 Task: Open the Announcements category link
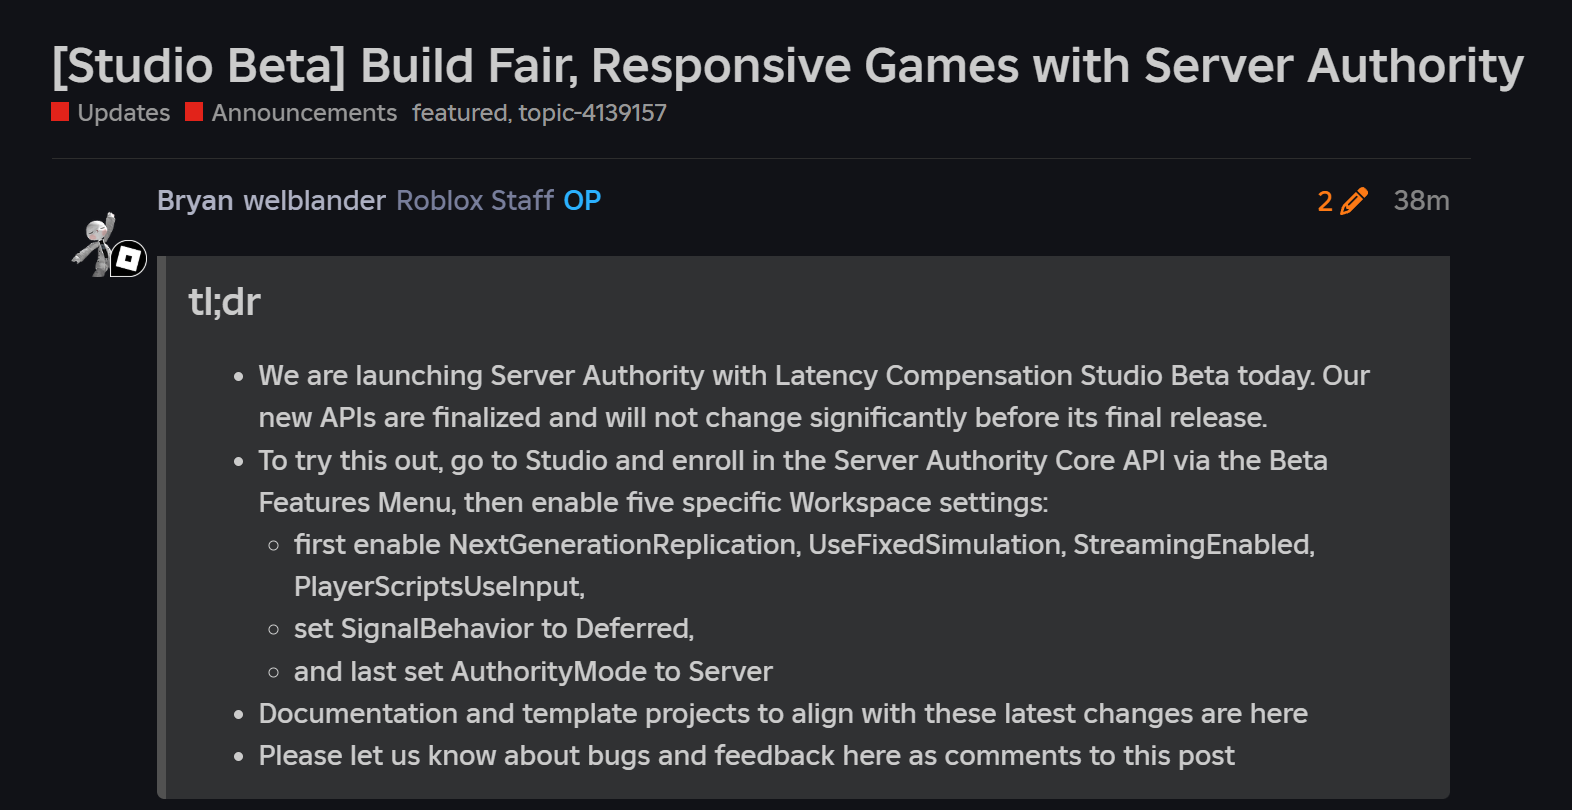(x=304, y=113)
